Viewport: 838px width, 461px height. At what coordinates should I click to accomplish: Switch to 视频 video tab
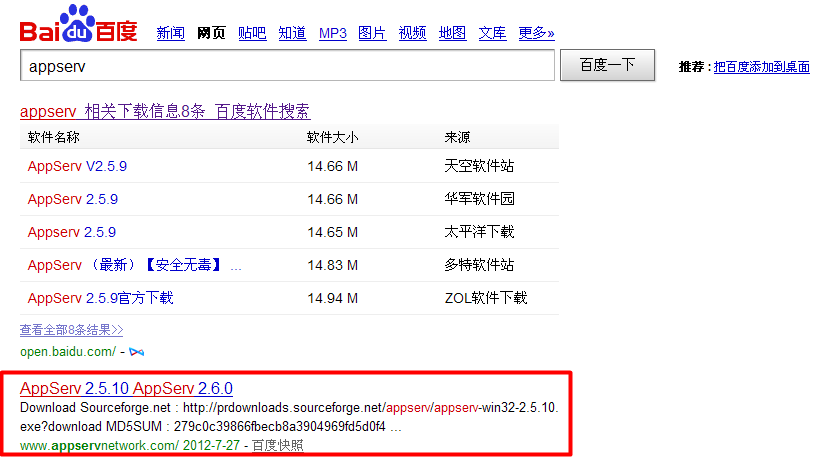pyautogui.click(x=413, y=33)
